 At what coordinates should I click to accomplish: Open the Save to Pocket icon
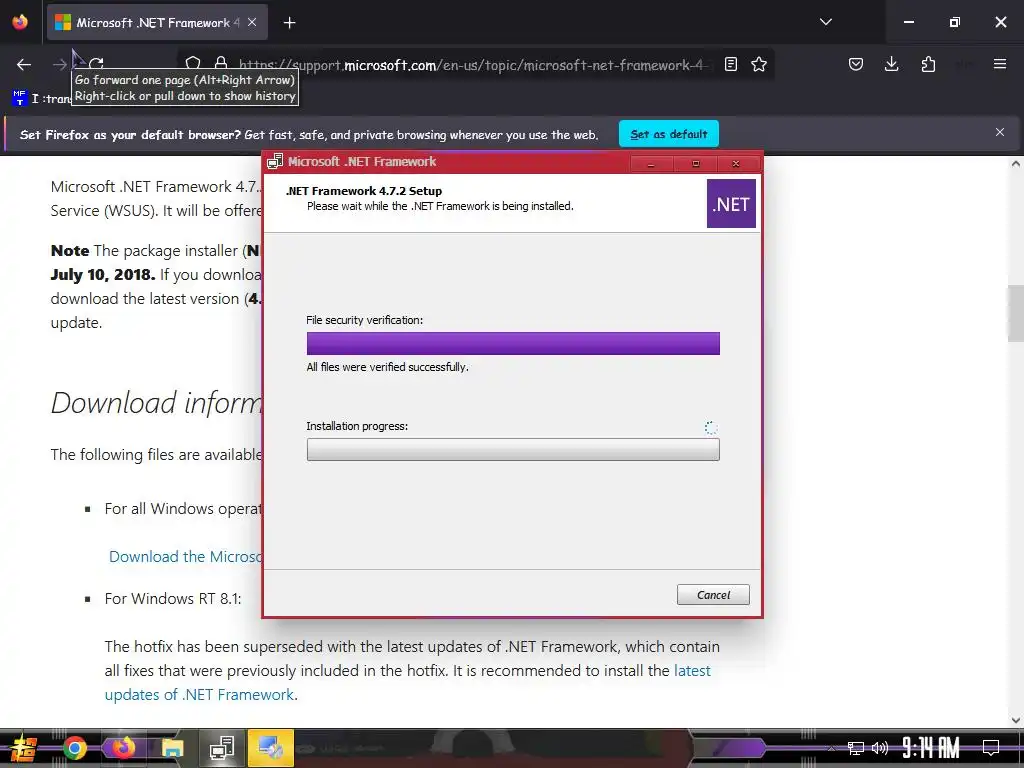coord(856,64)
